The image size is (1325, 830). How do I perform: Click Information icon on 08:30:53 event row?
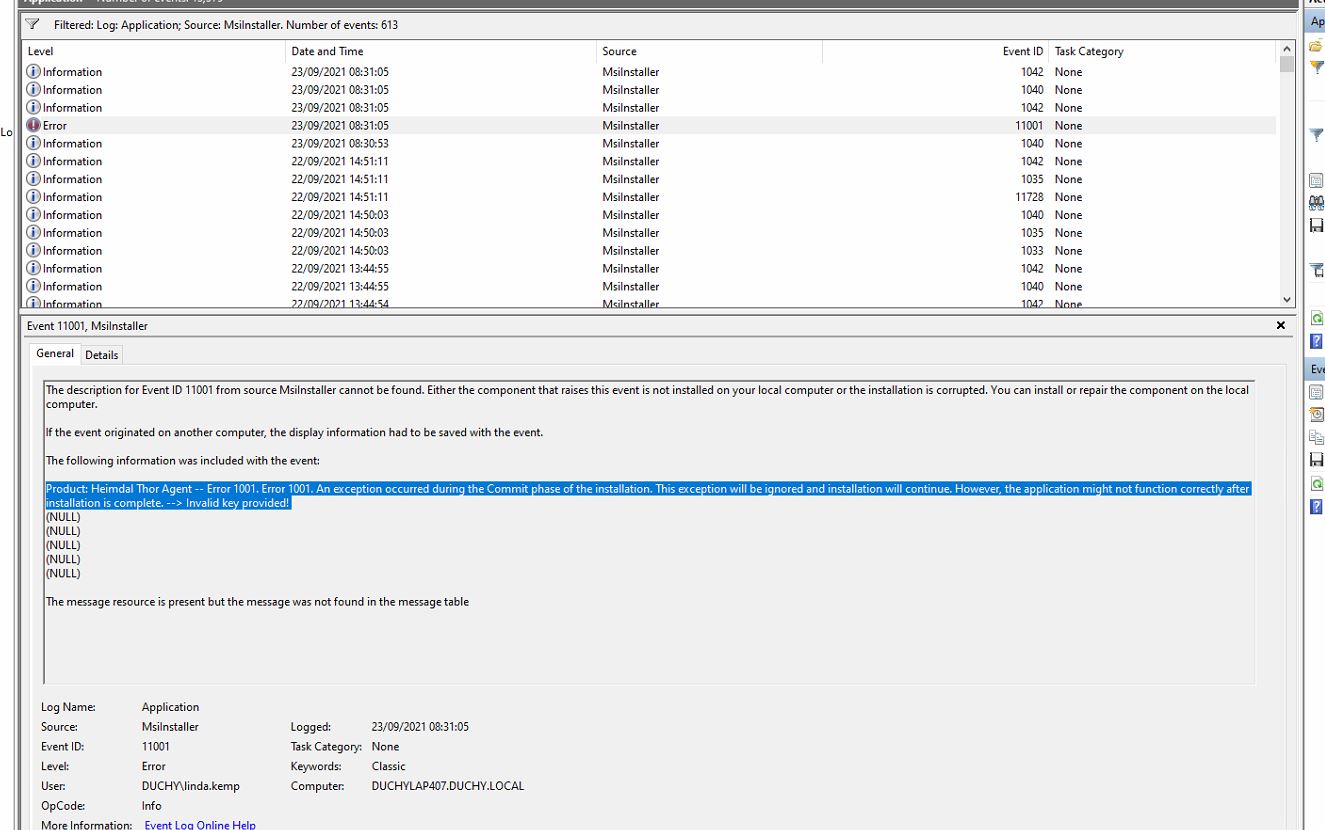(33, 143)
